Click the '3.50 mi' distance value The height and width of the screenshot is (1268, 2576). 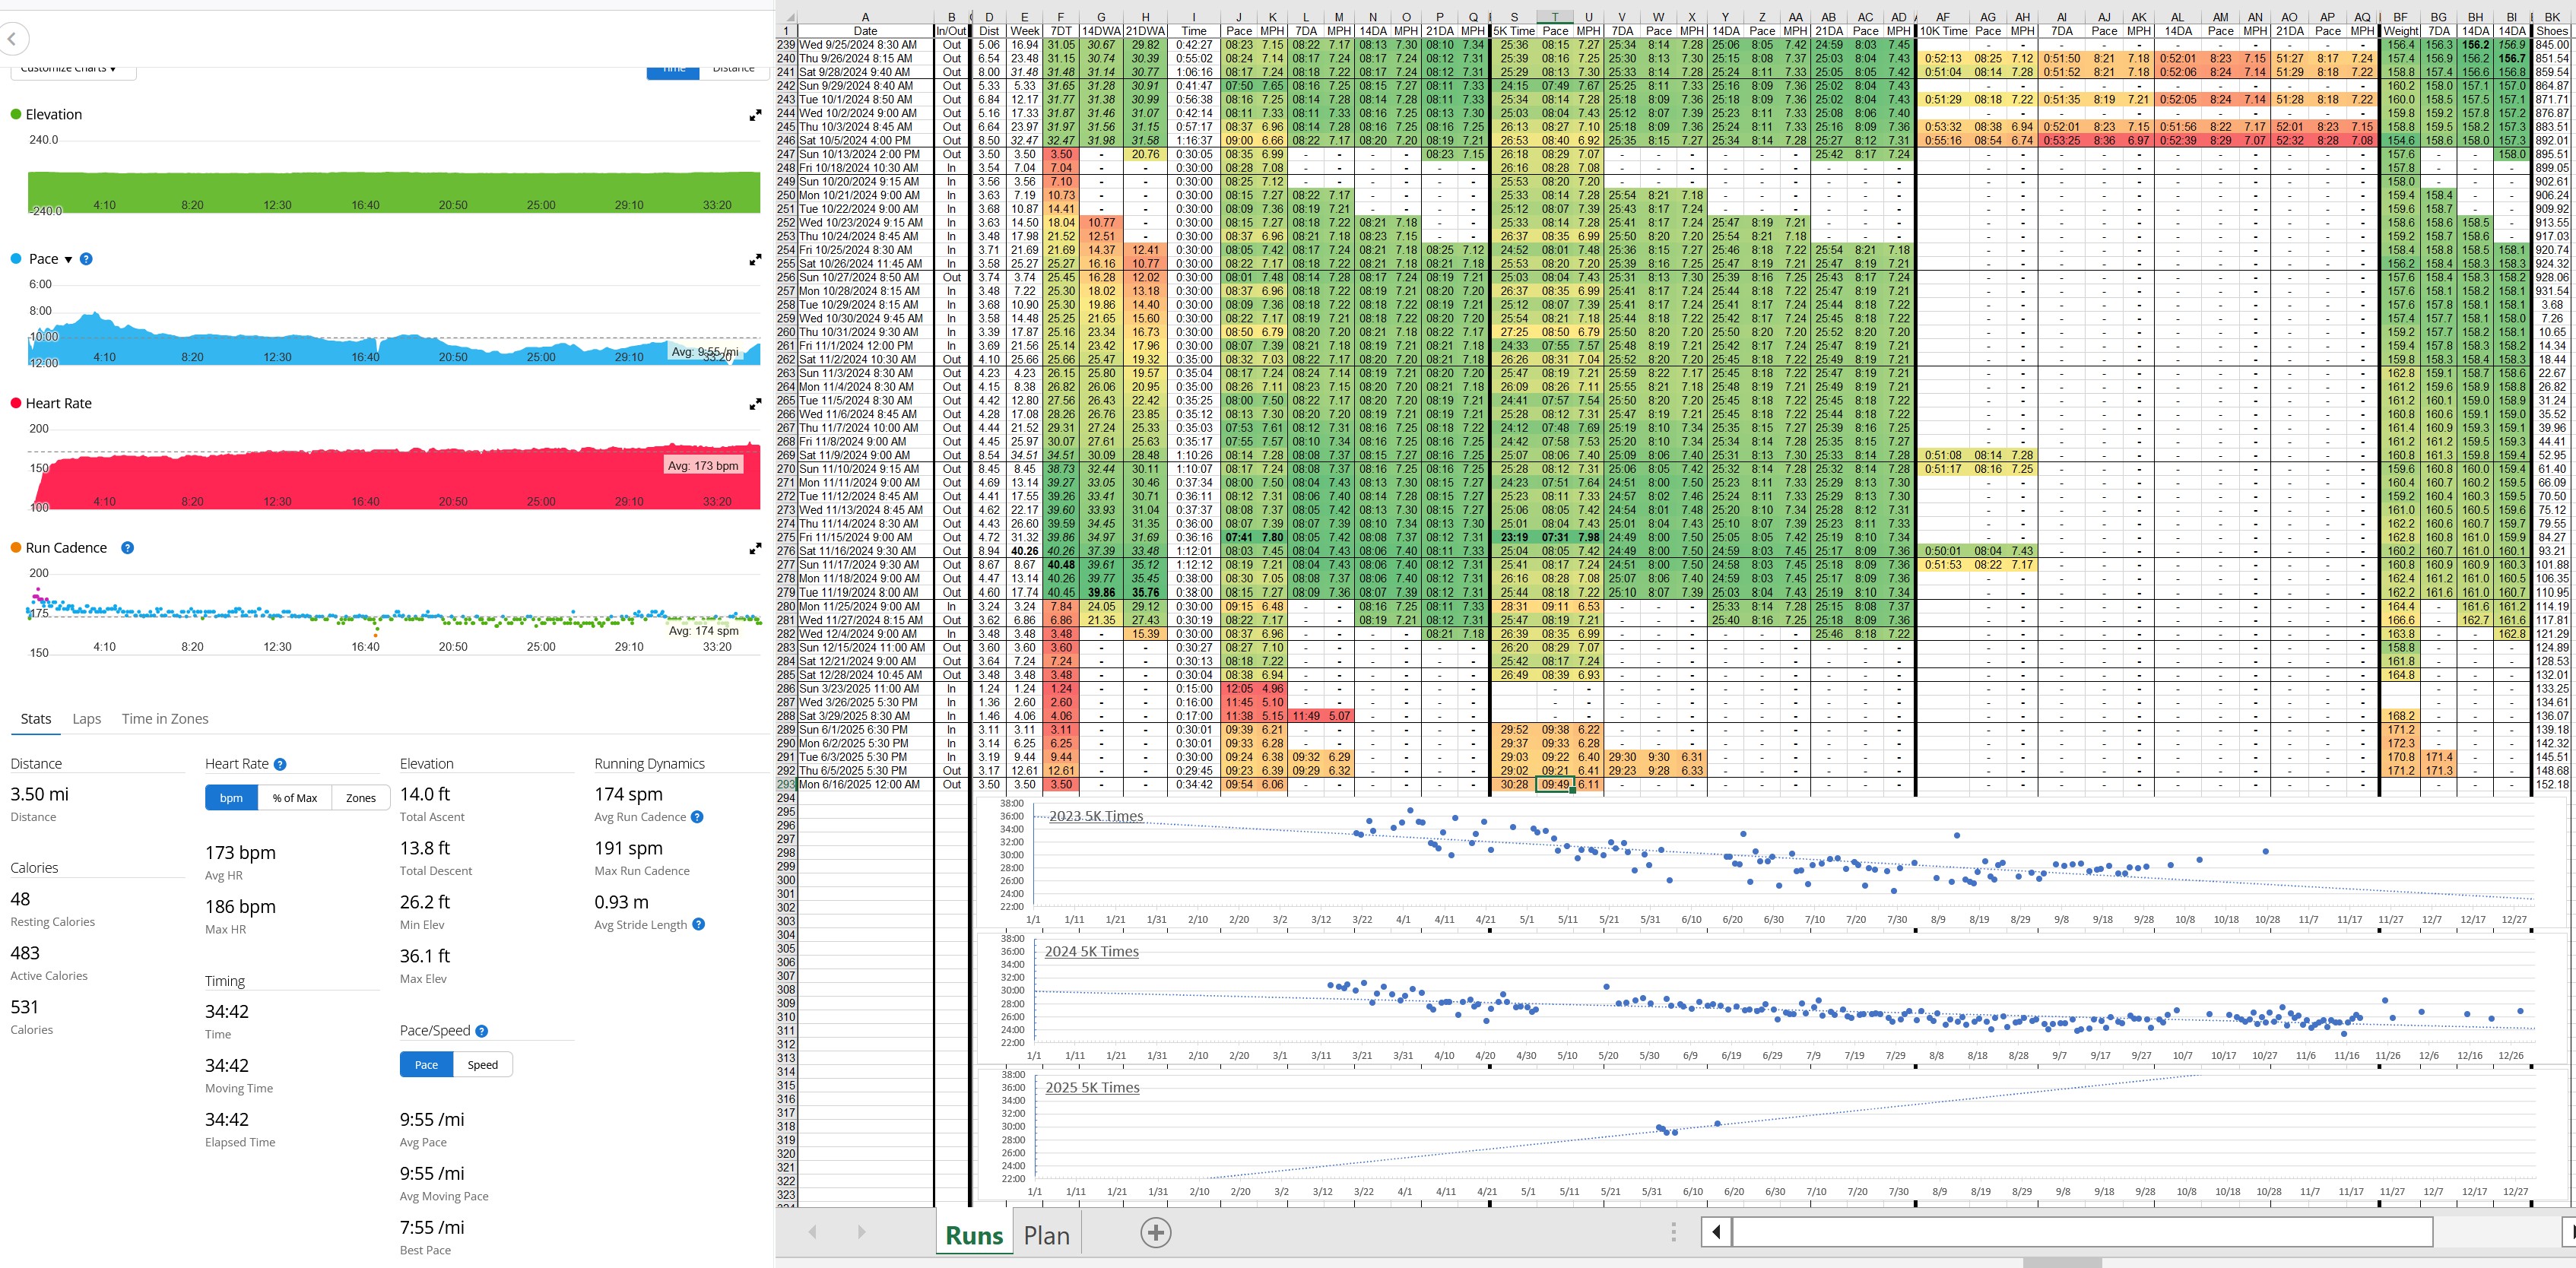(40, 794)
